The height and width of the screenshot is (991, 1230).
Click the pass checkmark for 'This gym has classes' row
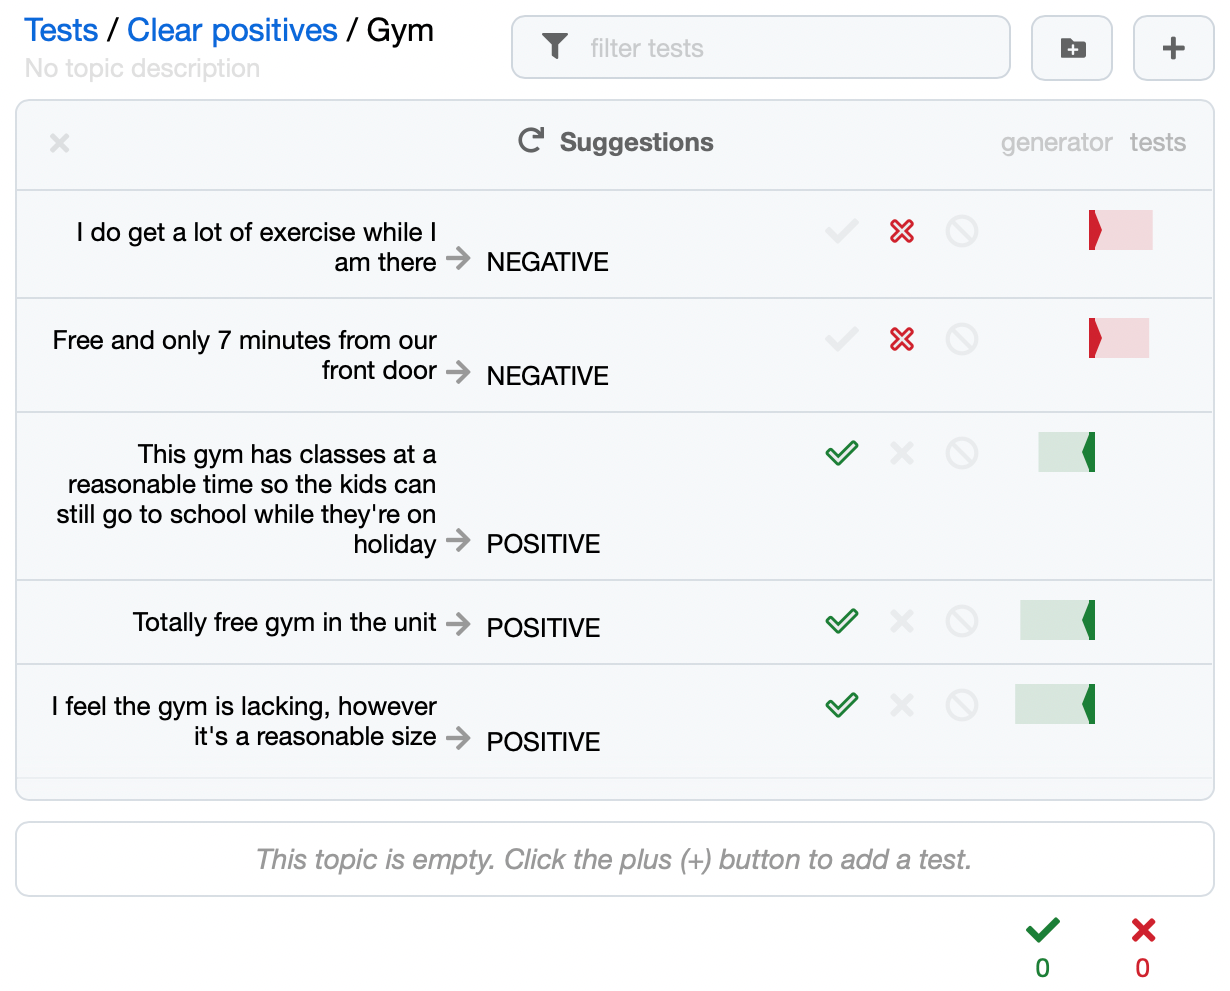(x=842, y=454)
